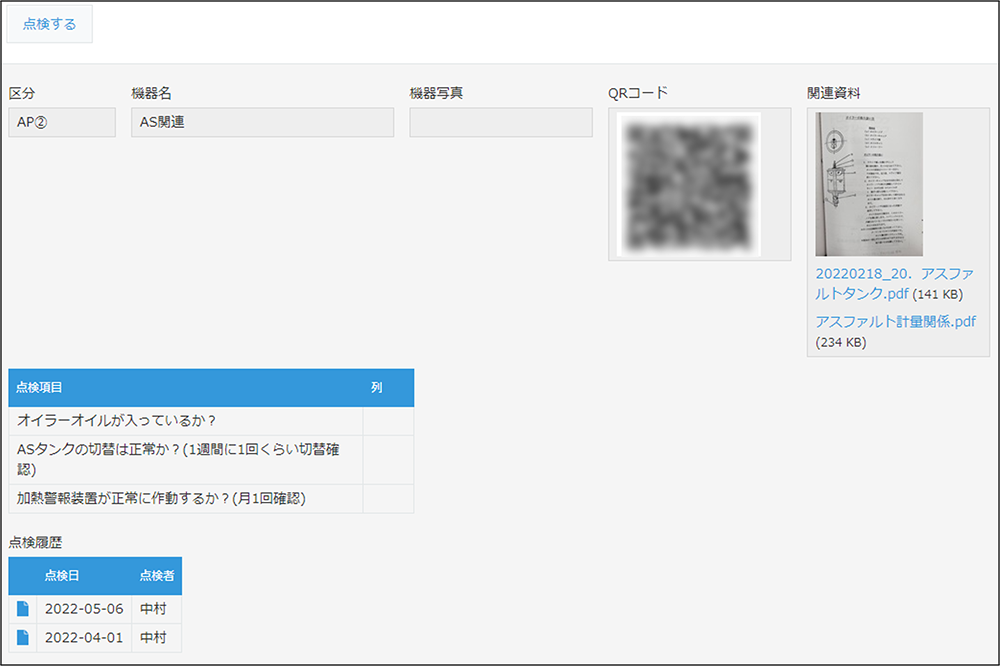Click 中村 in the 2022-05-06 row
This screenshot has width=1000, height=666.
(154, 609)
